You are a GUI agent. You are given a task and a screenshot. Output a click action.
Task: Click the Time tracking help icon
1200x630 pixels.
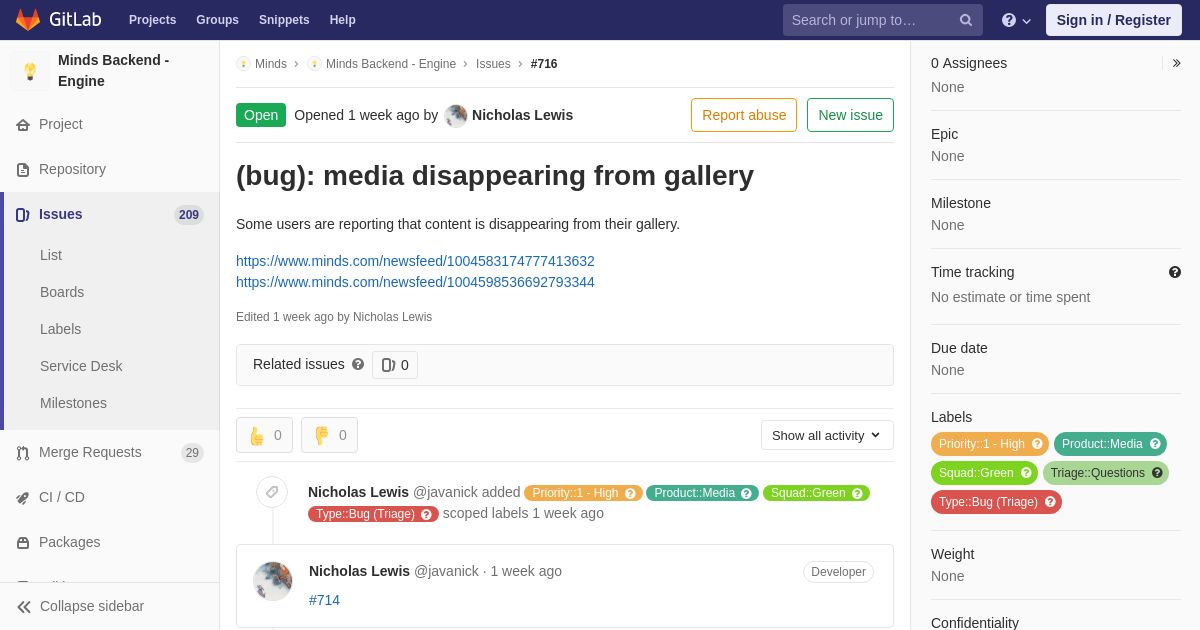point(1175,272)
